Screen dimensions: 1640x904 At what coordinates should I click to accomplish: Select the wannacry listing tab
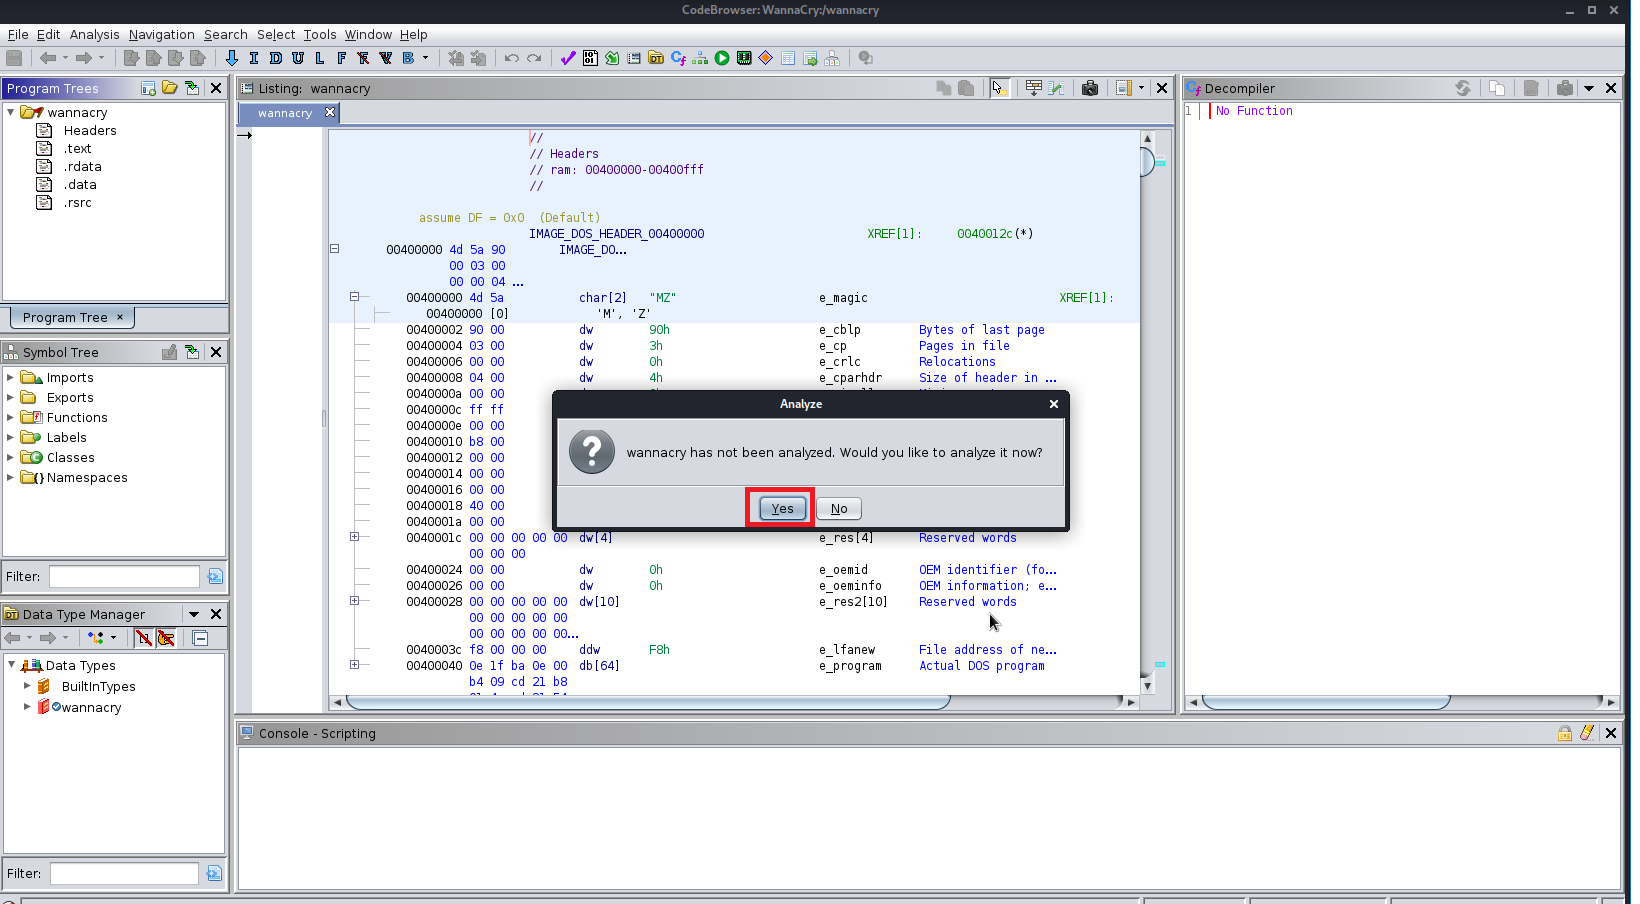285,113
